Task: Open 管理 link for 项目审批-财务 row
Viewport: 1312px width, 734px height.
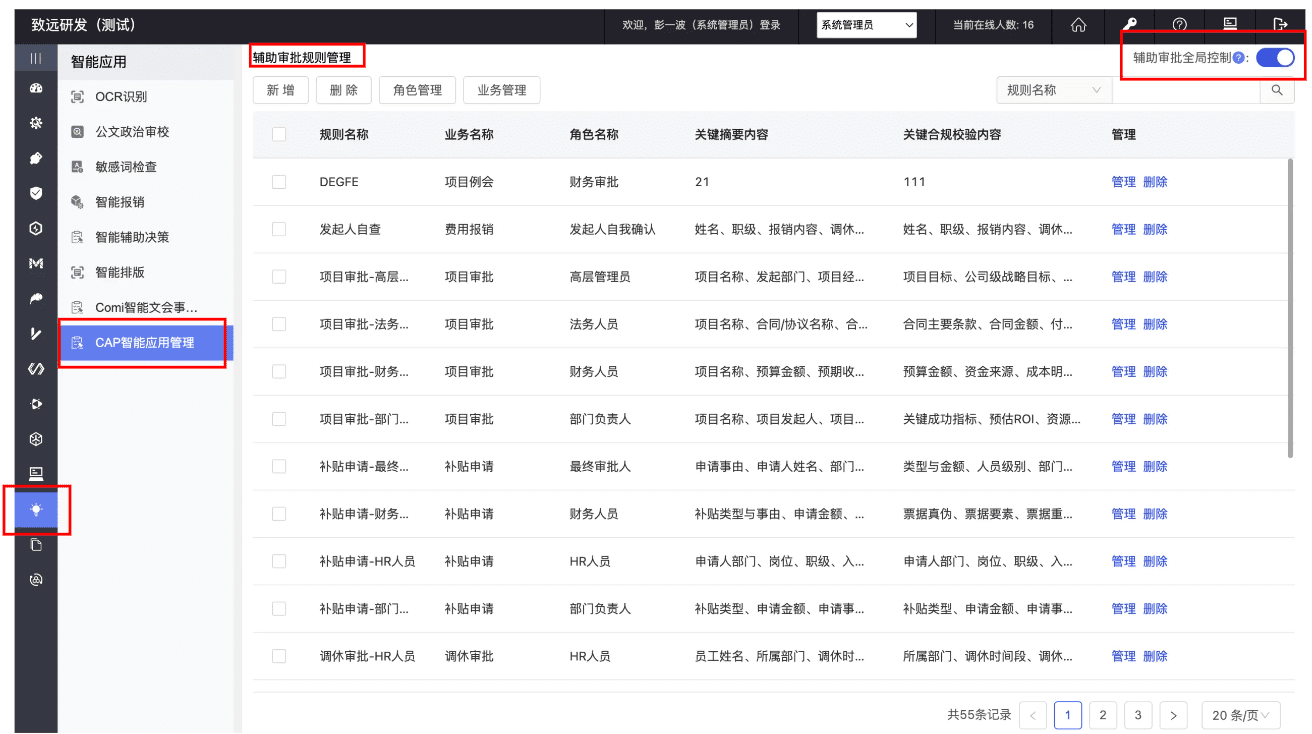Action: click(x=1123, y=372)
